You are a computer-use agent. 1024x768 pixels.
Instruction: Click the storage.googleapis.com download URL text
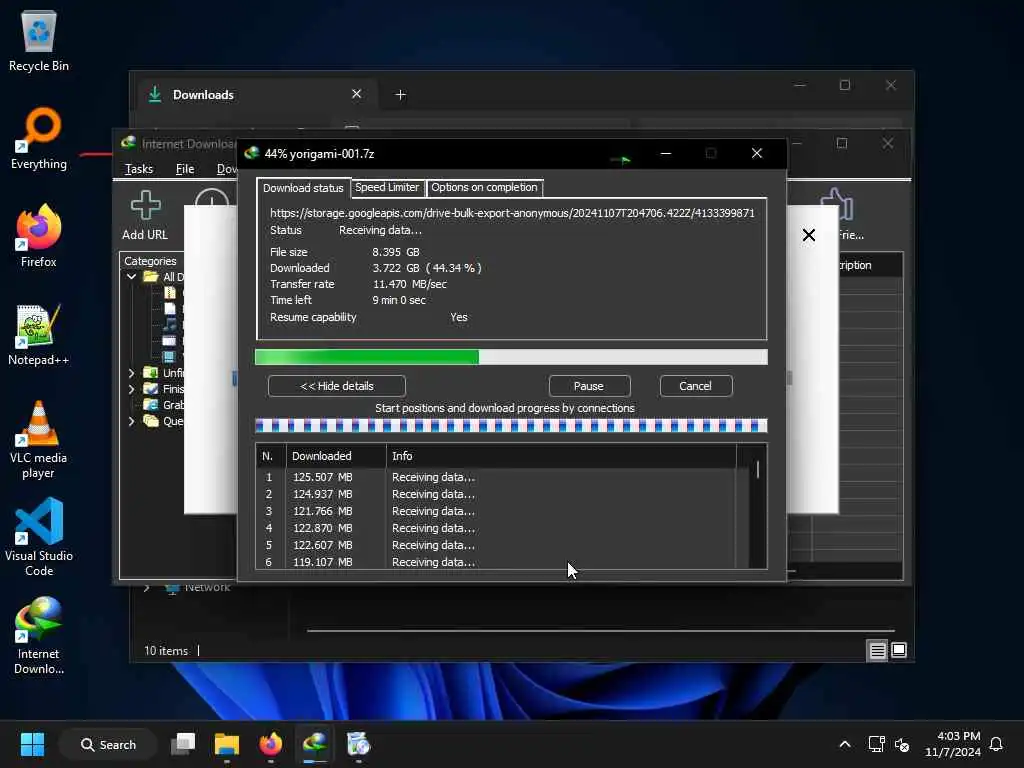512,213
